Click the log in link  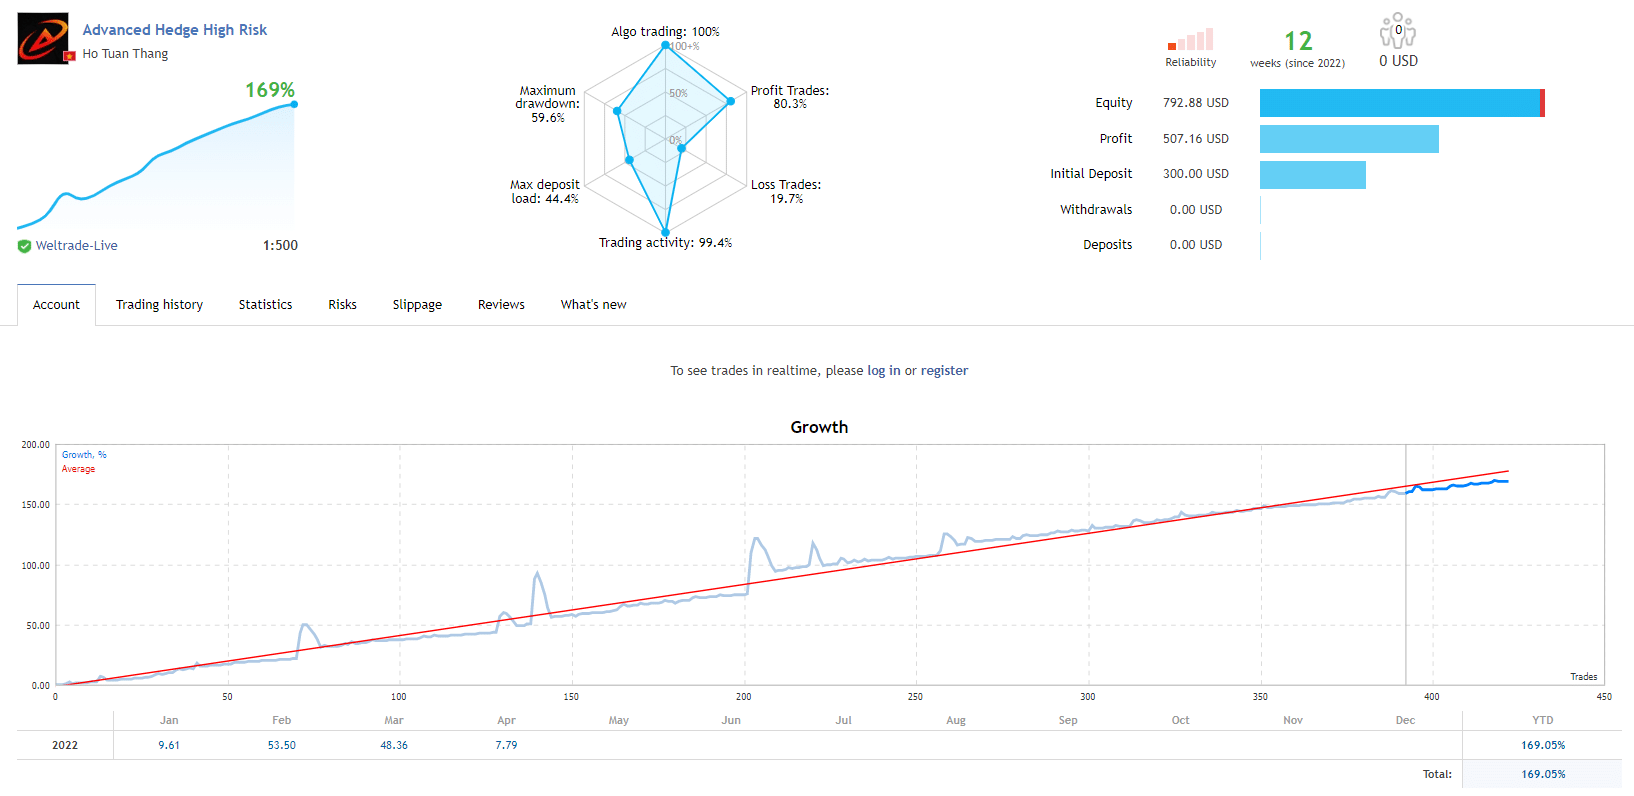point(883,371)
